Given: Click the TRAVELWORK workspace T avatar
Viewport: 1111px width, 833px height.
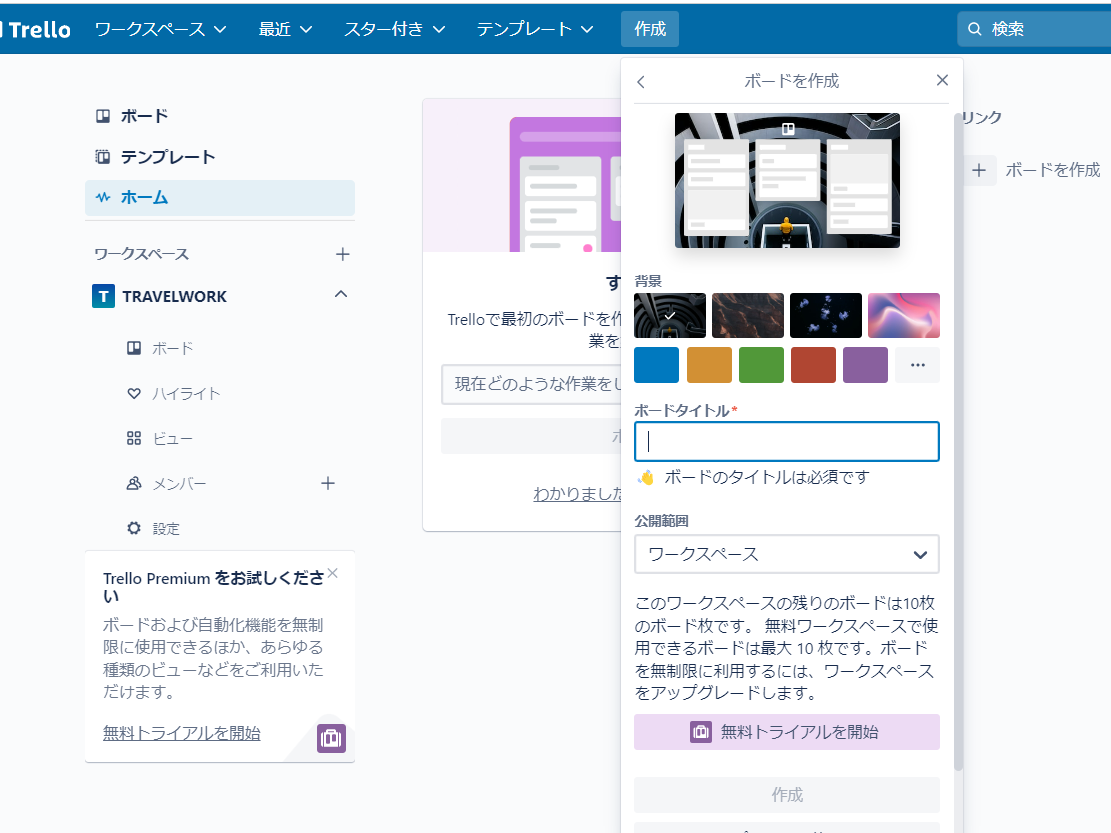Looking at the screenshot, I should 103,296.
